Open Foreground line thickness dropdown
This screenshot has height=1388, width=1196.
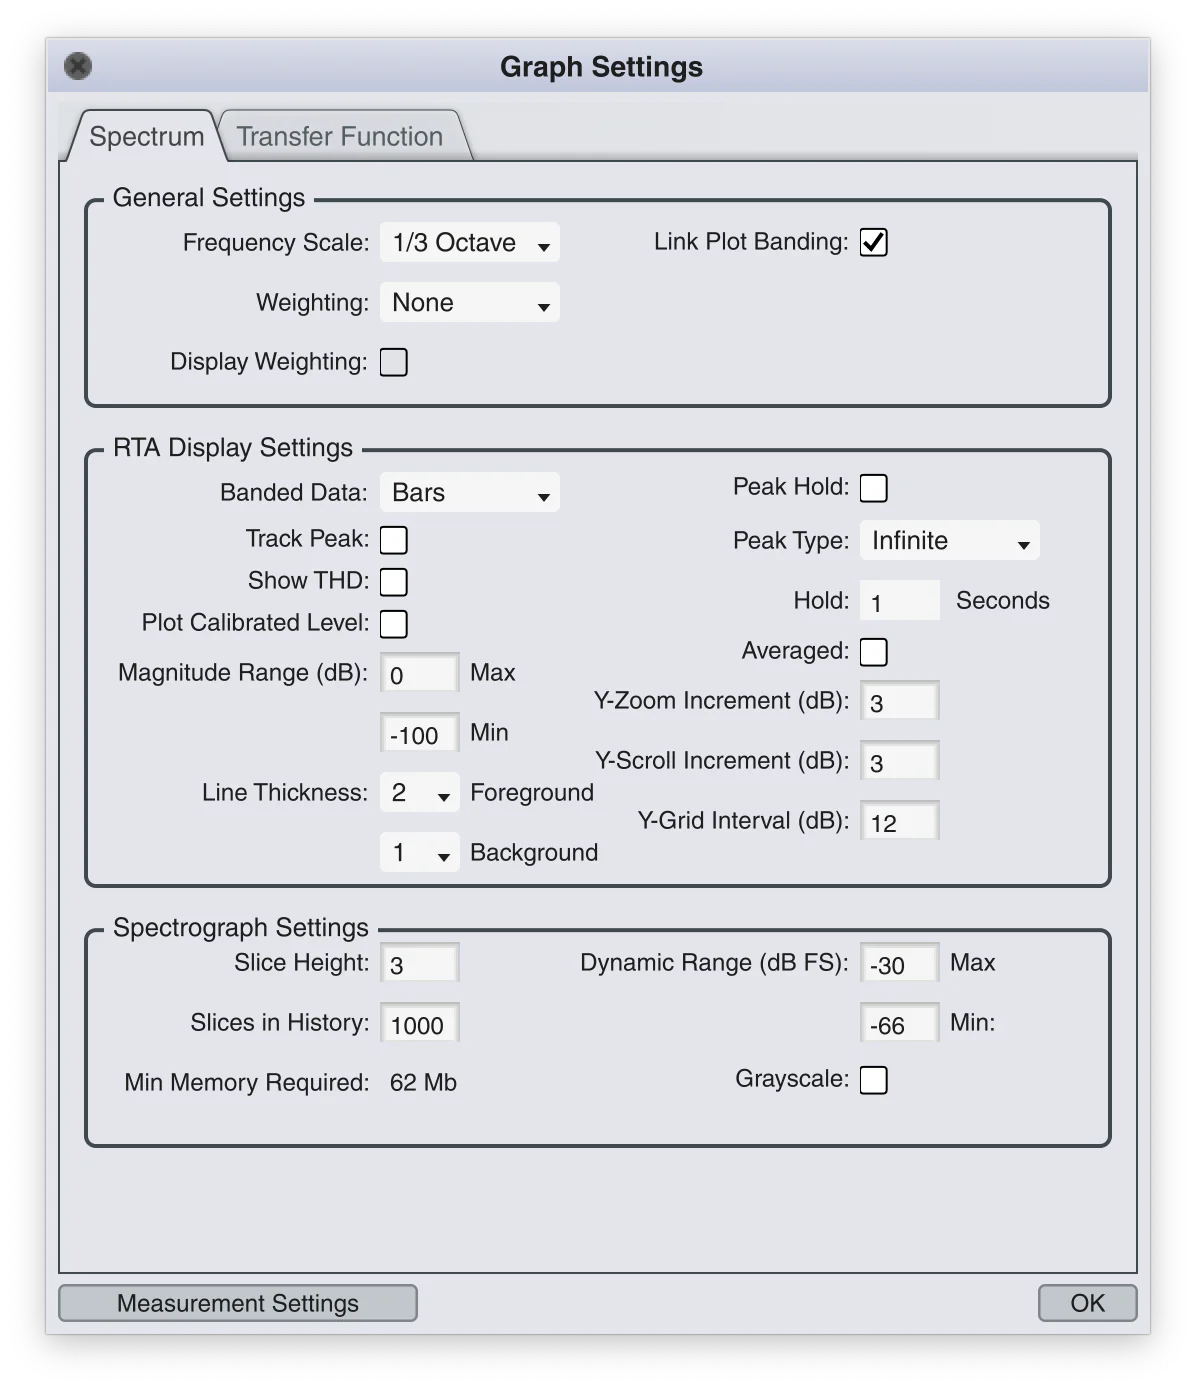419,793
